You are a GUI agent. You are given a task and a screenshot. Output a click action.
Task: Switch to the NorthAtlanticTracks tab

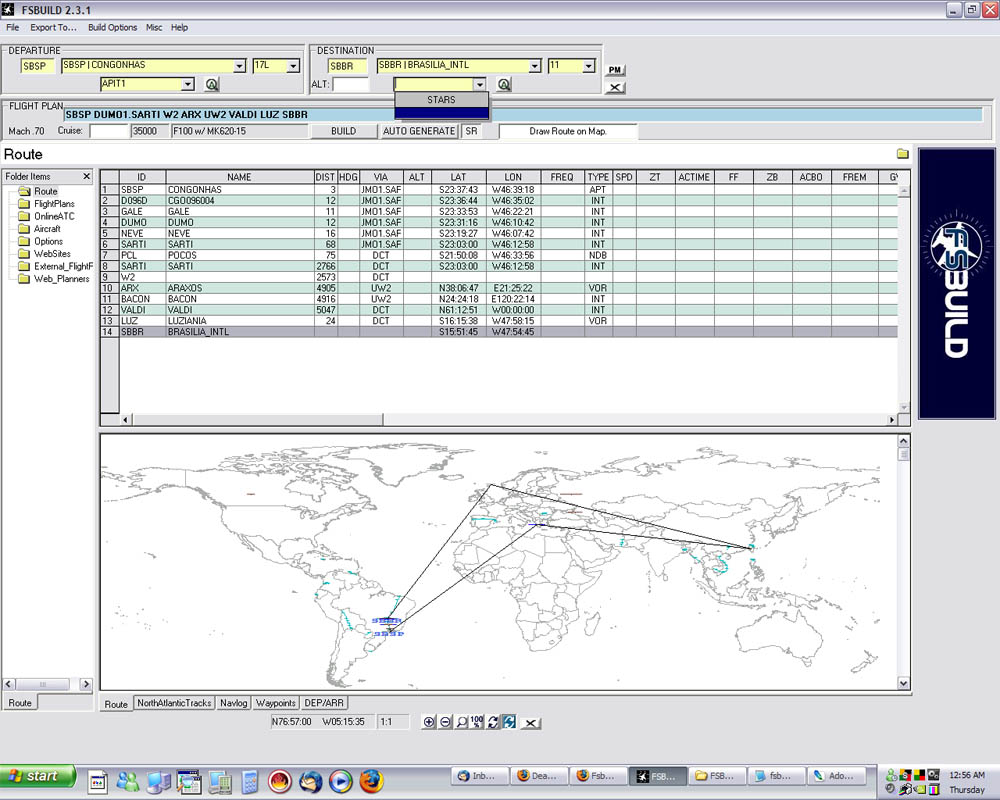[x=174, y=703]
